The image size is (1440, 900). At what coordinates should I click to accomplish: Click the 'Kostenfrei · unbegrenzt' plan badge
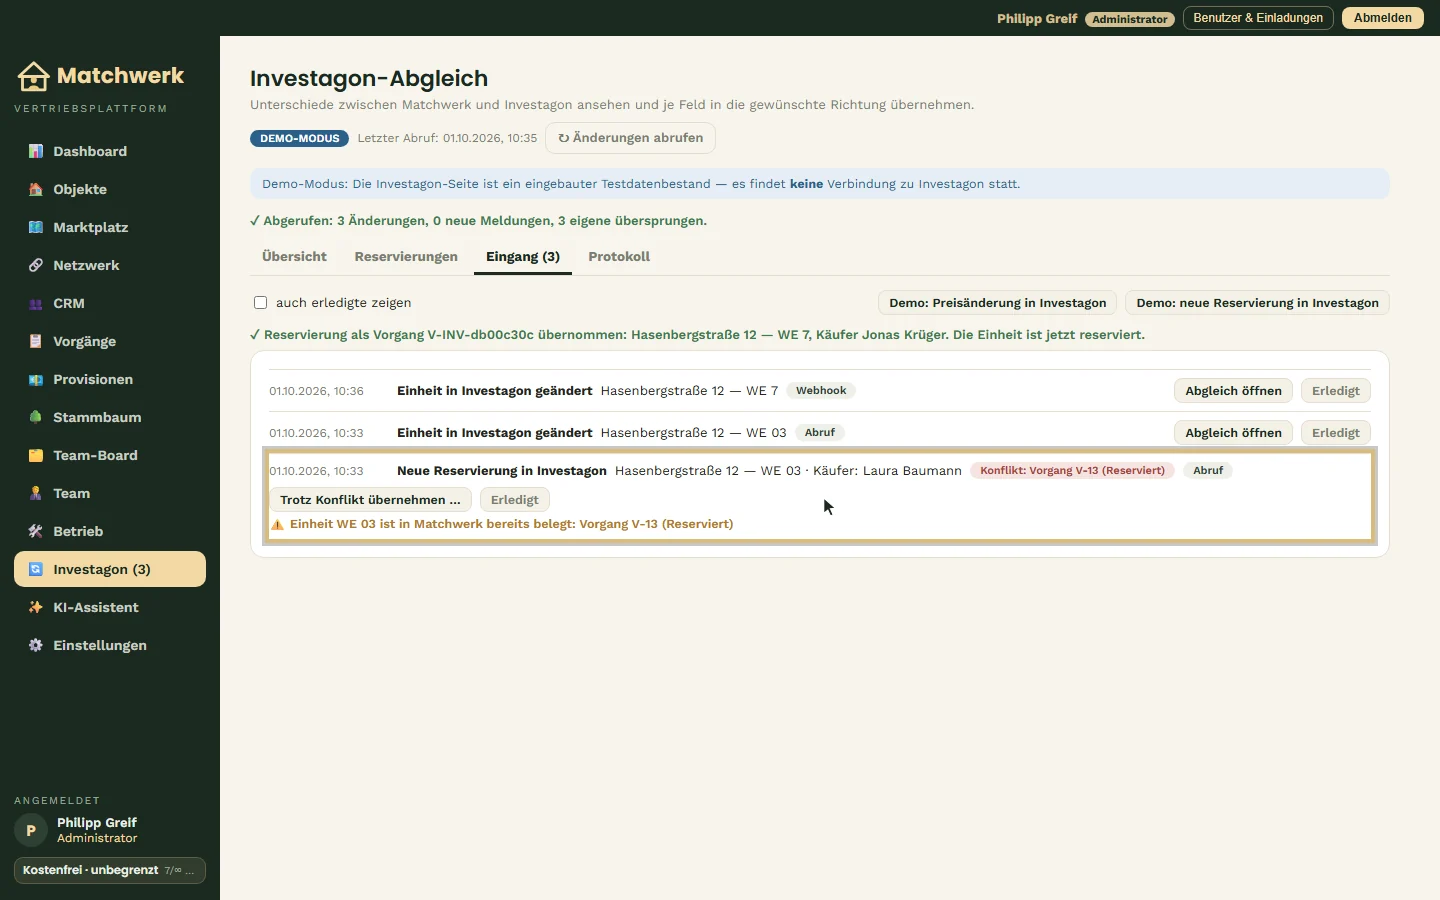click(x=110, y=870)
